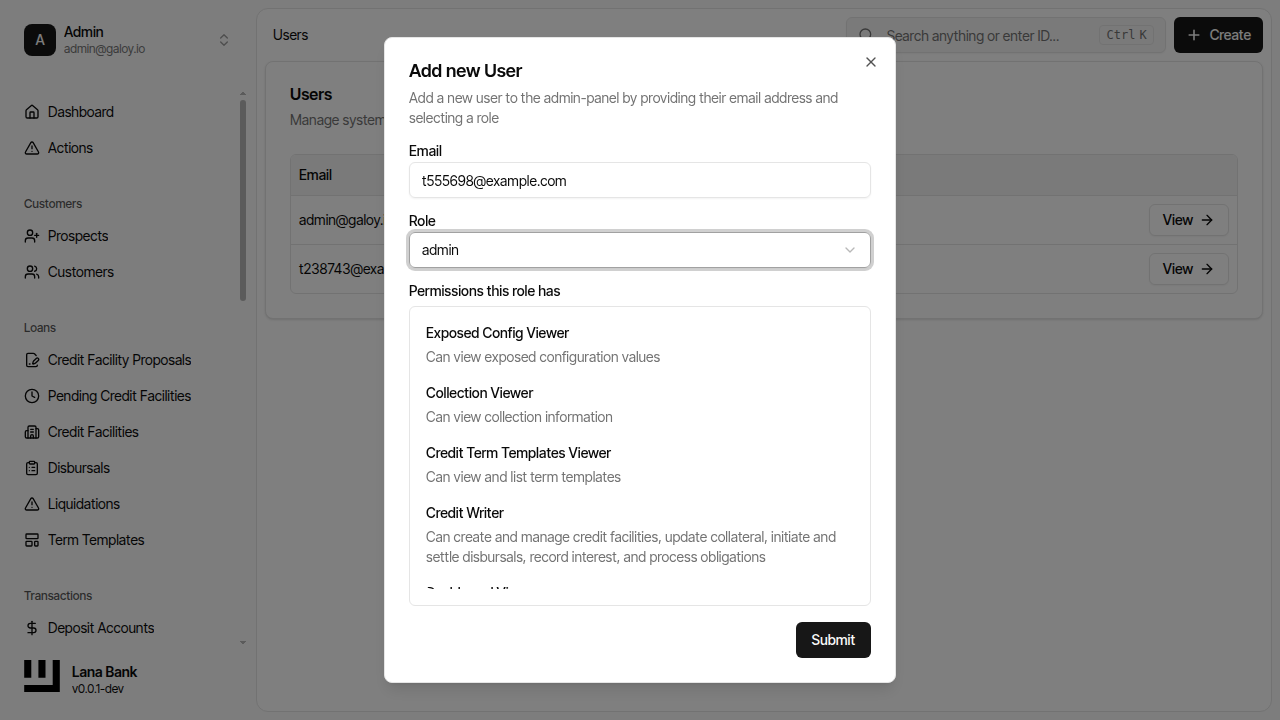1280x720 pixels.
Task: Expand the Admin account switcher chevron
Action: [x=224, y=40]
